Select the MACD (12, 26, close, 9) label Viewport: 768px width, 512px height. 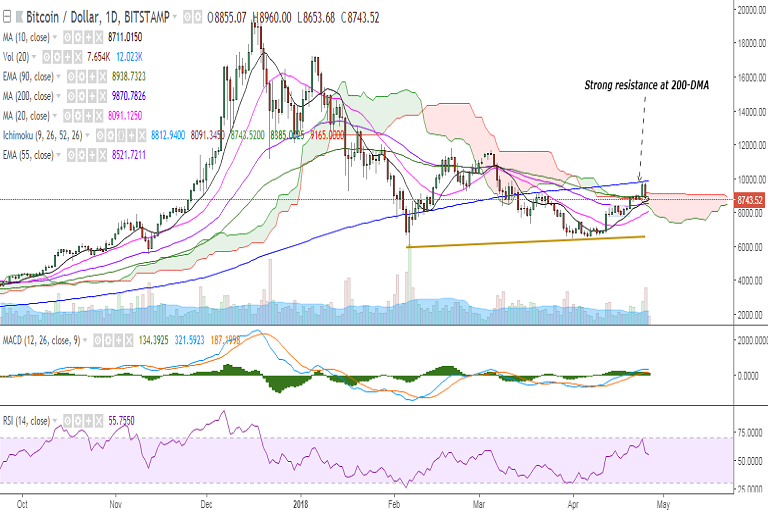tap(42, 341)
